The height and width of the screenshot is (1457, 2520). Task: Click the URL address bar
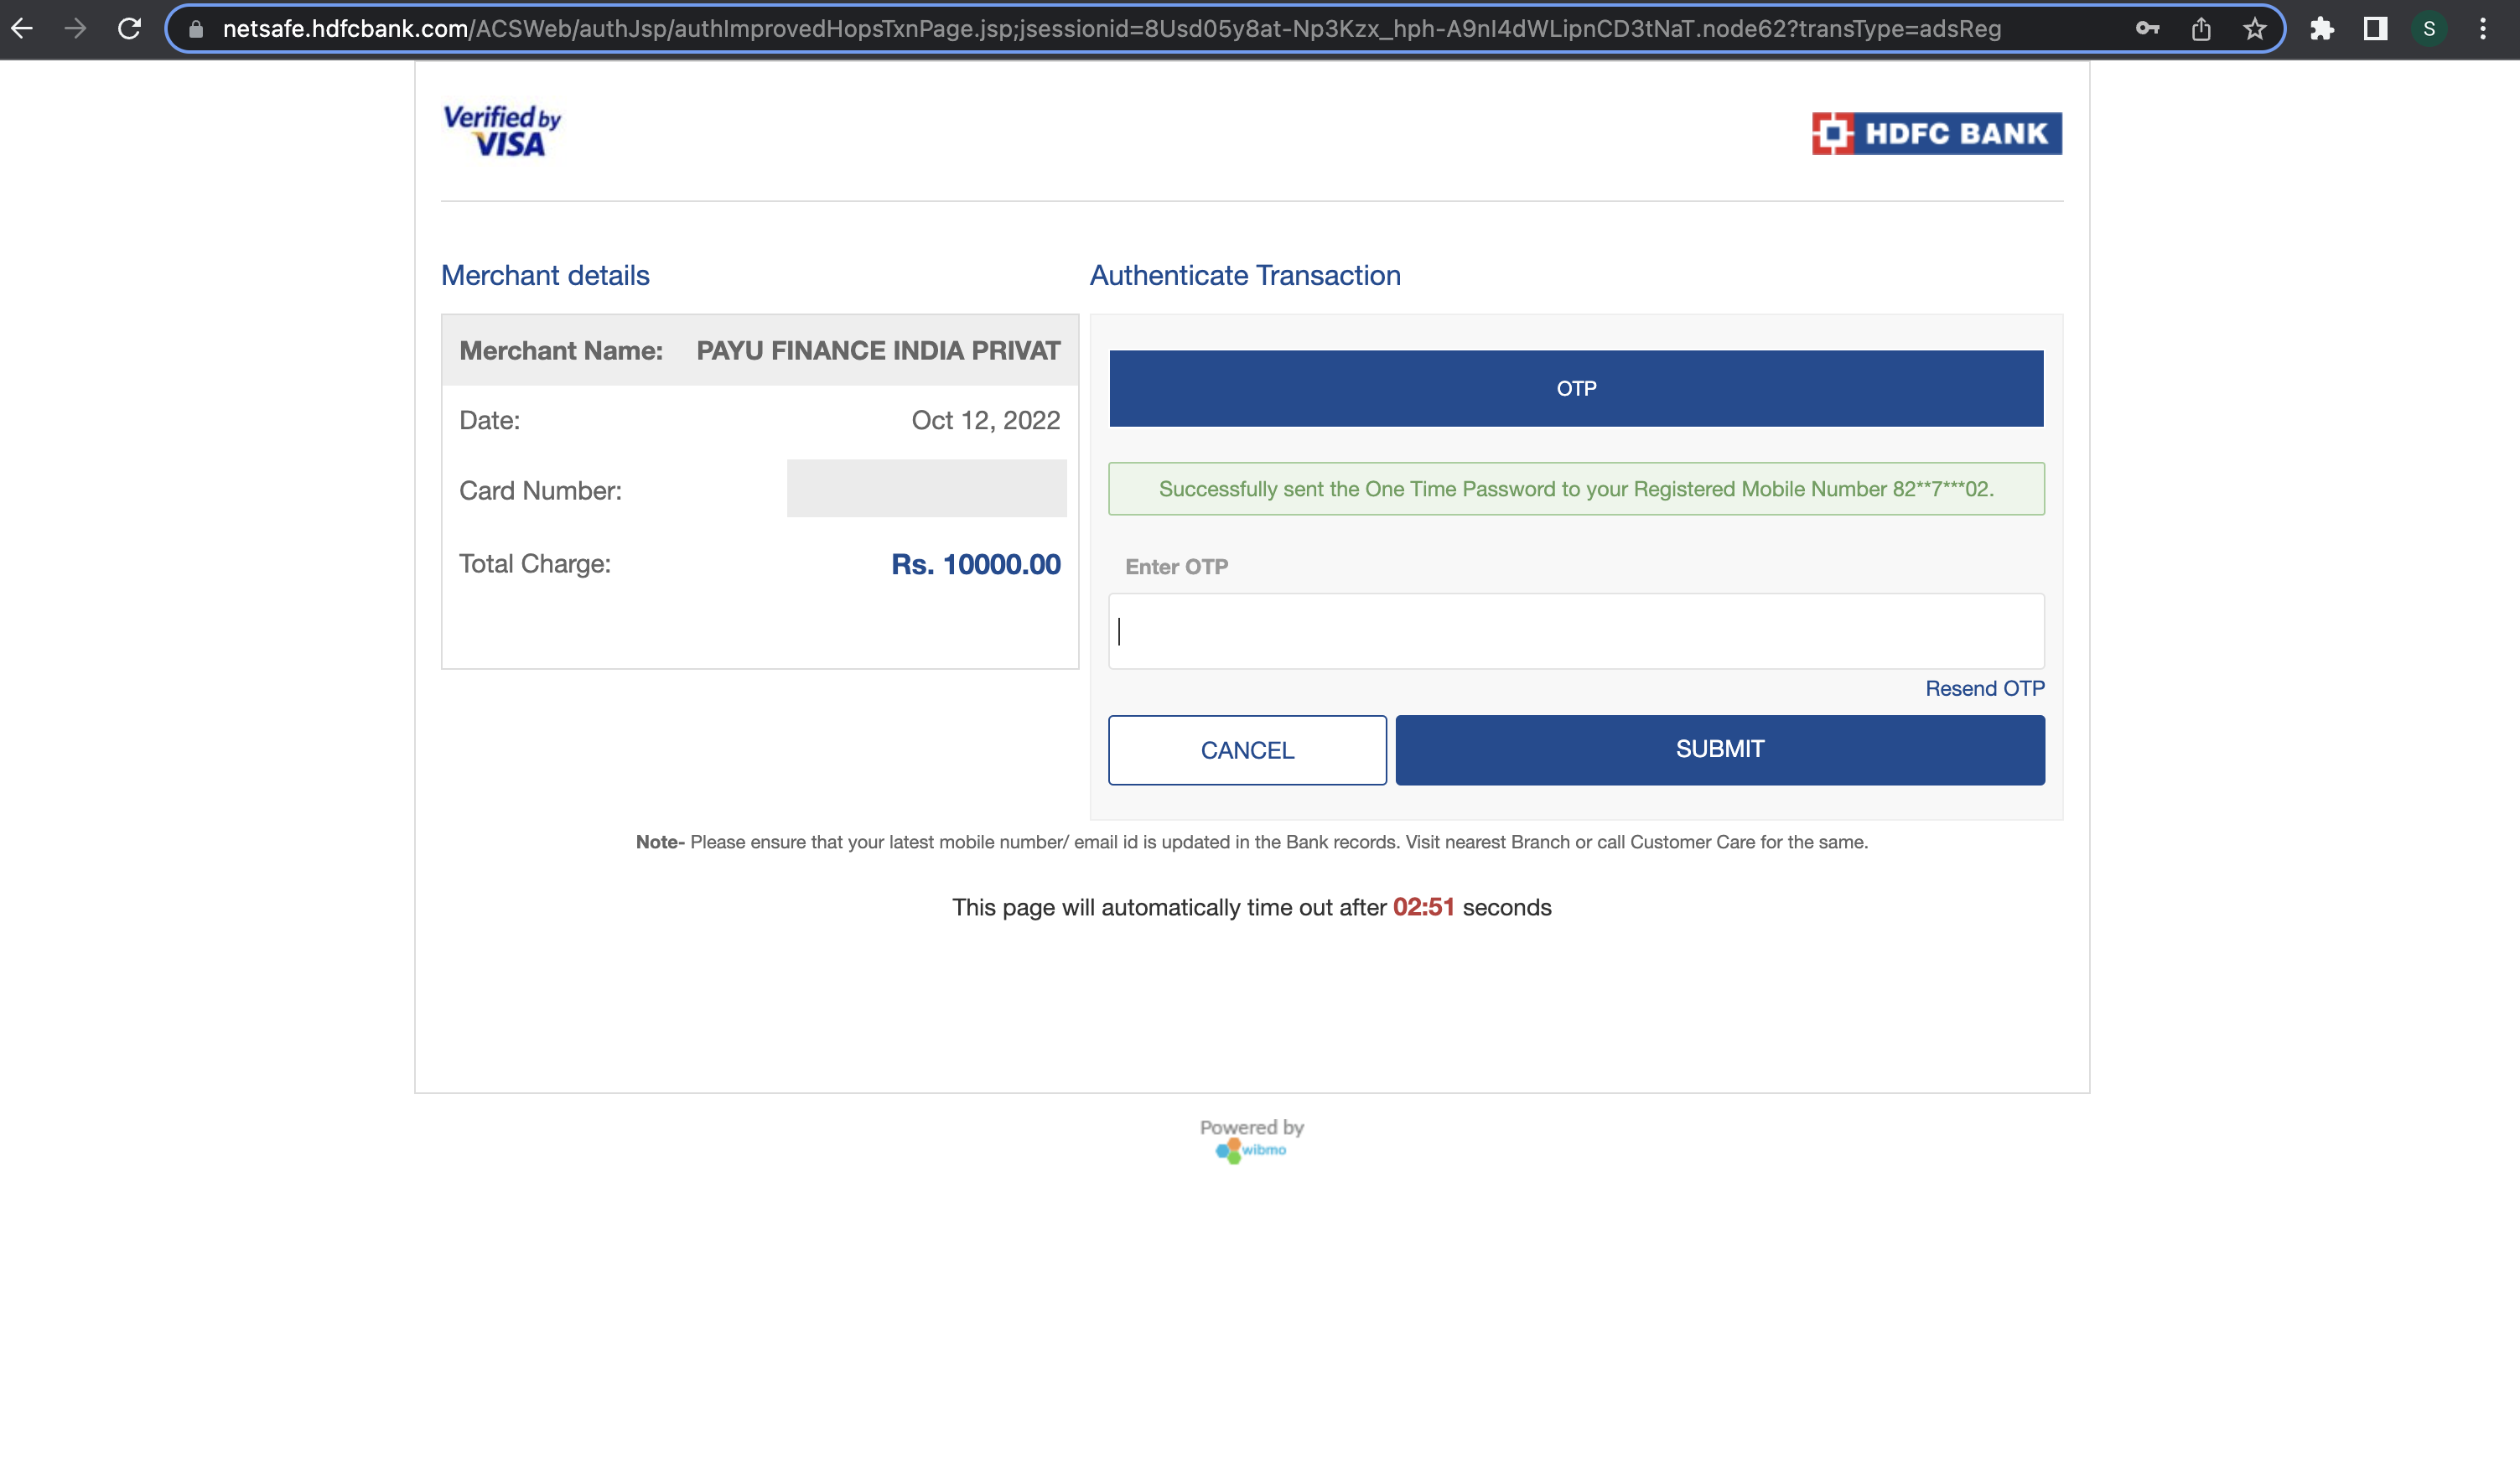pos(1110,29)
